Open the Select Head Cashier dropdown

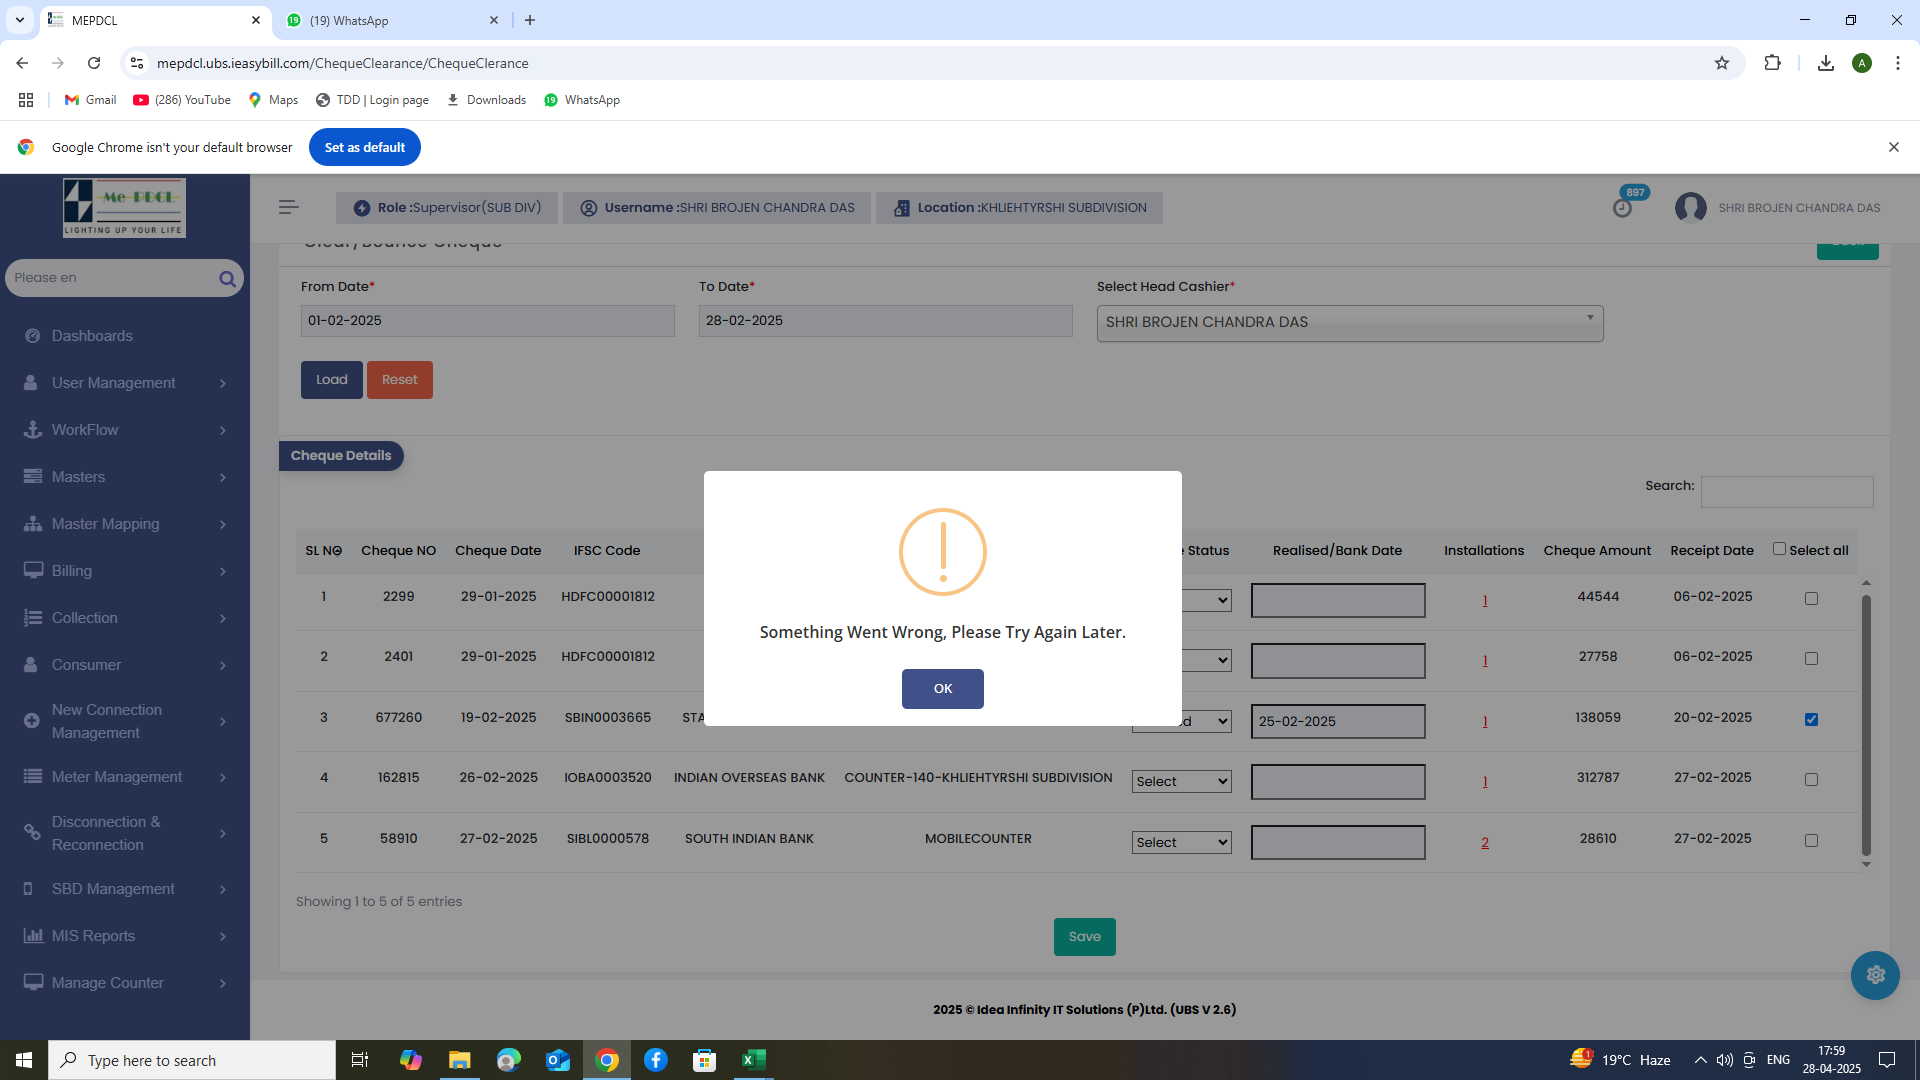pos(1349,323)
